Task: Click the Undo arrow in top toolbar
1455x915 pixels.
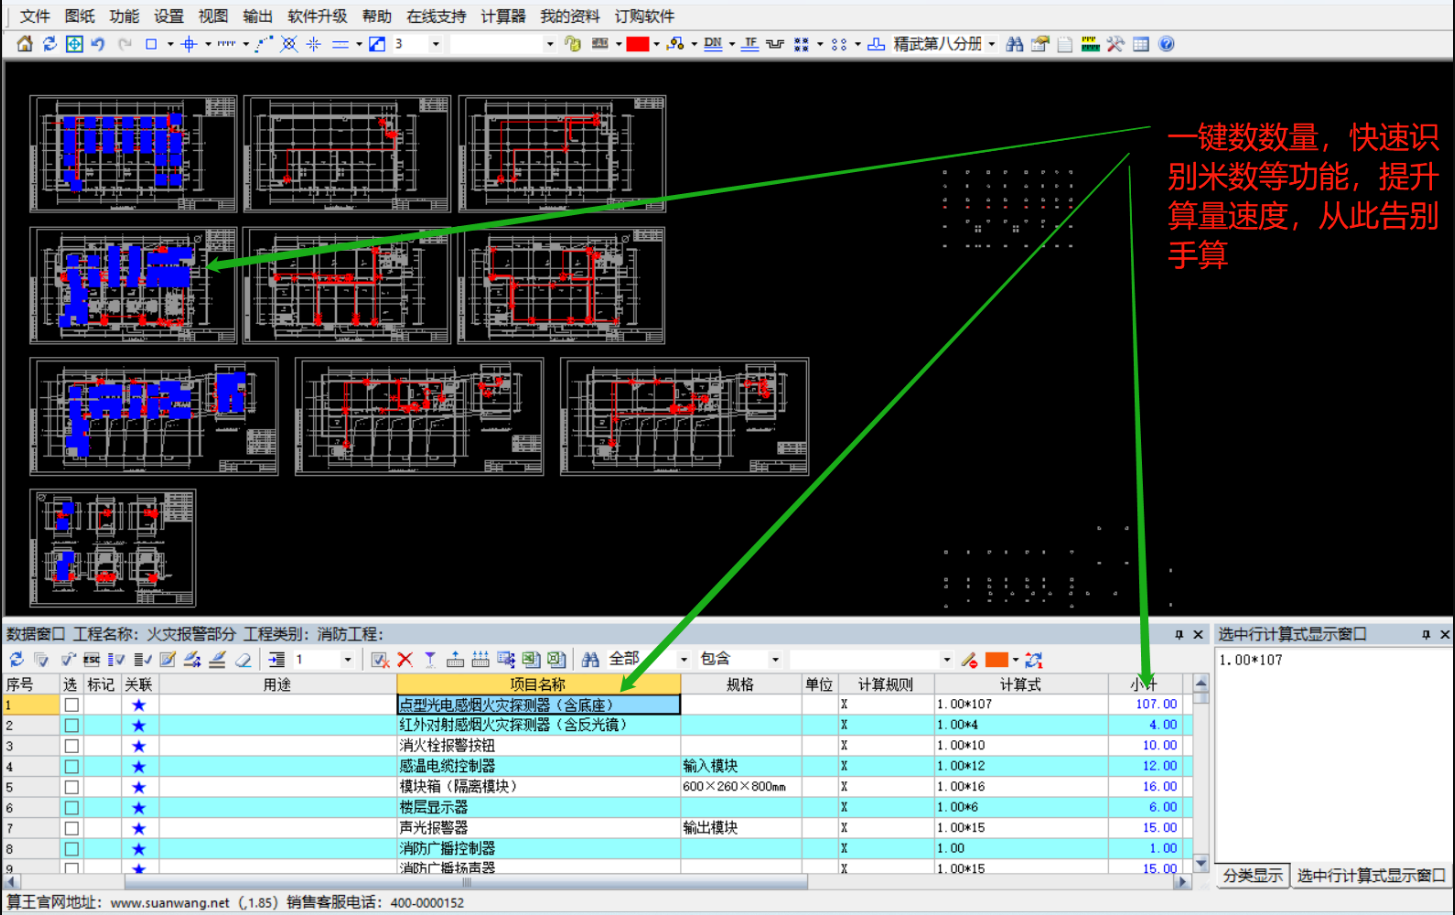Action: (x=98, y=44)
